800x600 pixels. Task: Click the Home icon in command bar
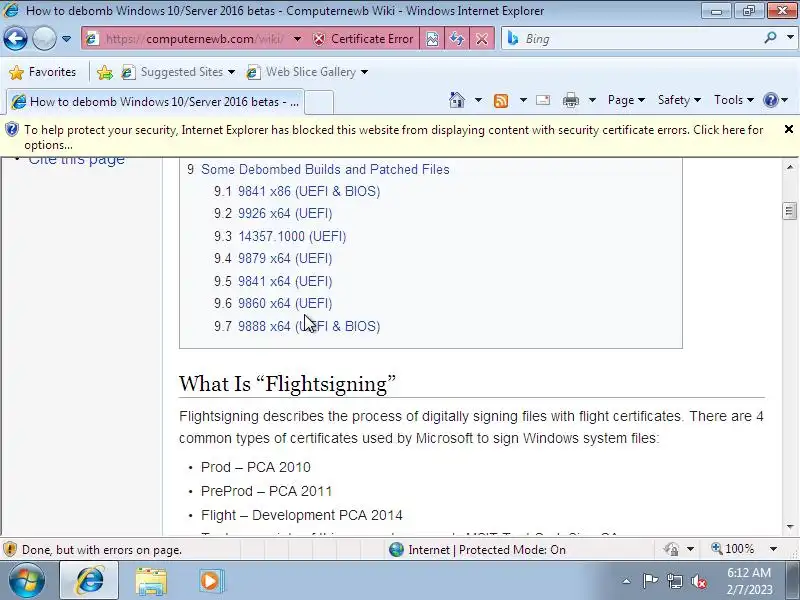pyautogui.click(x=457, y=100)
